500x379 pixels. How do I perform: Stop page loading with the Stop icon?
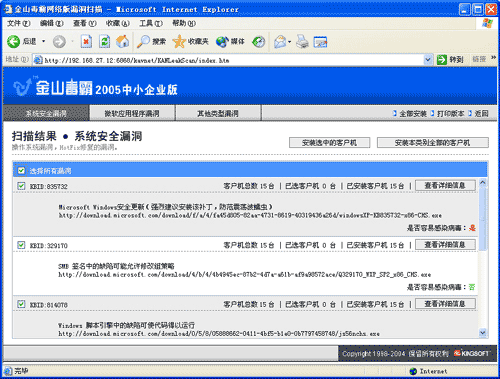point(86,42)
